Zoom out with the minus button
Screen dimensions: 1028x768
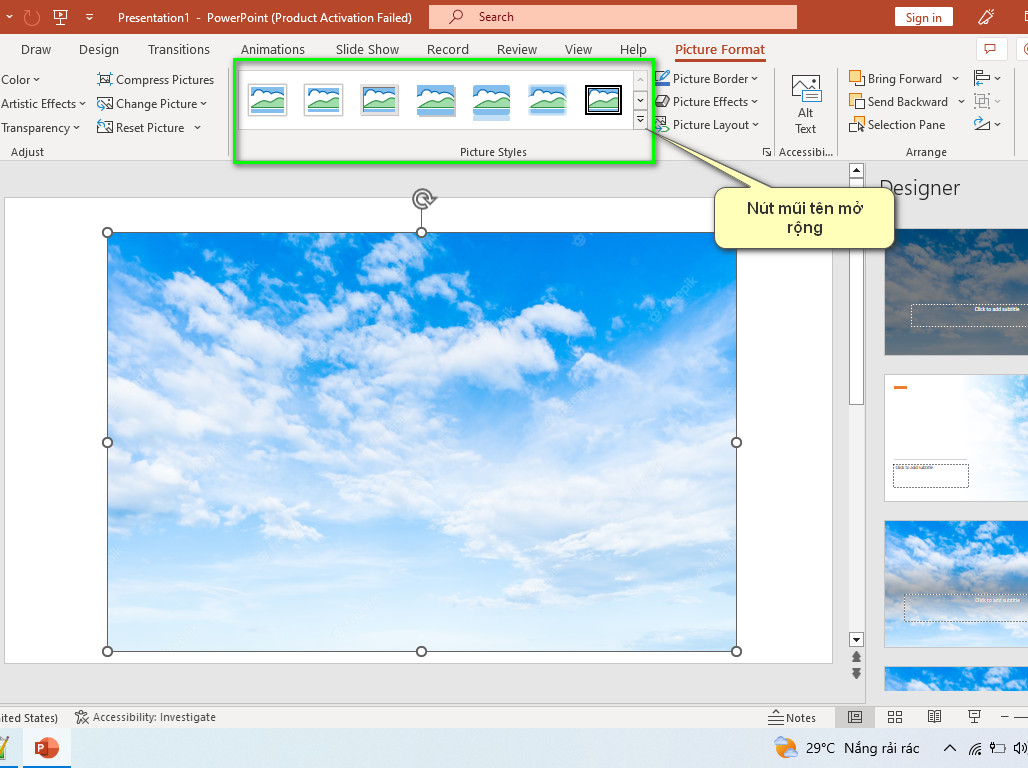point(1004,717)
